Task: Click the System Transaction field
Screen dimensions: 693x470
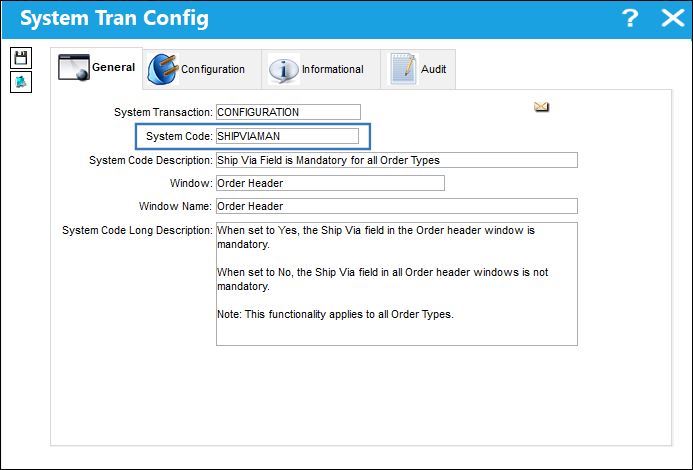Action: pos(288,112)
